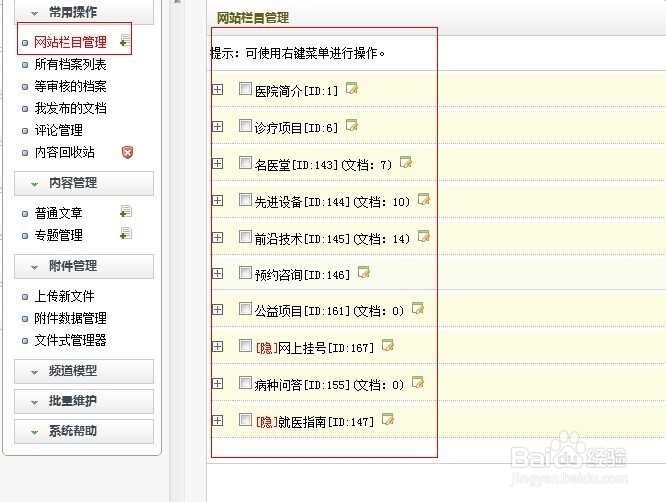Open the 系统帮助 menu section

(84, 431)
